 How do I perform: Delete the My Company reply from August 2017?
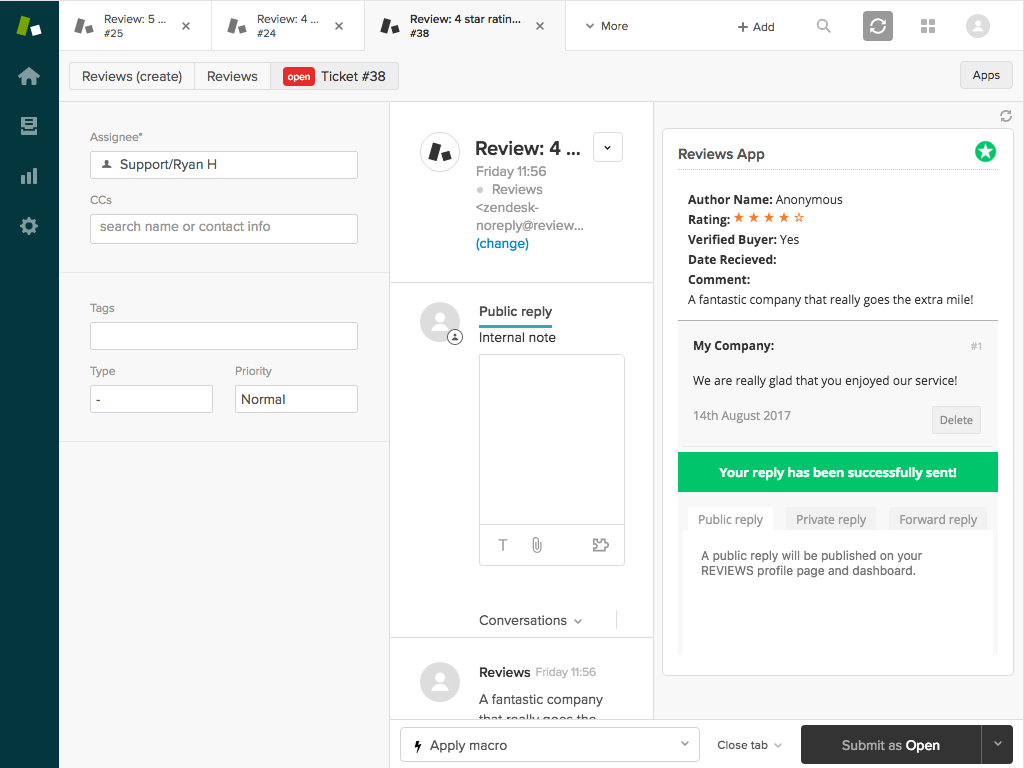[x=955, y=419]
